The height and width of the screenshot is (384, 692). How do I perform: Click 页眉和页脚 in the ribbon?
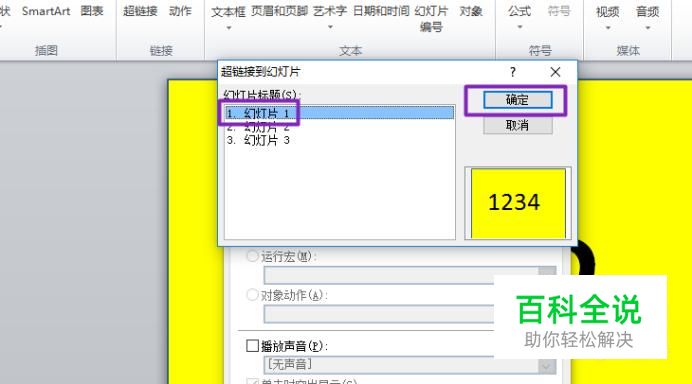point(279,11)
